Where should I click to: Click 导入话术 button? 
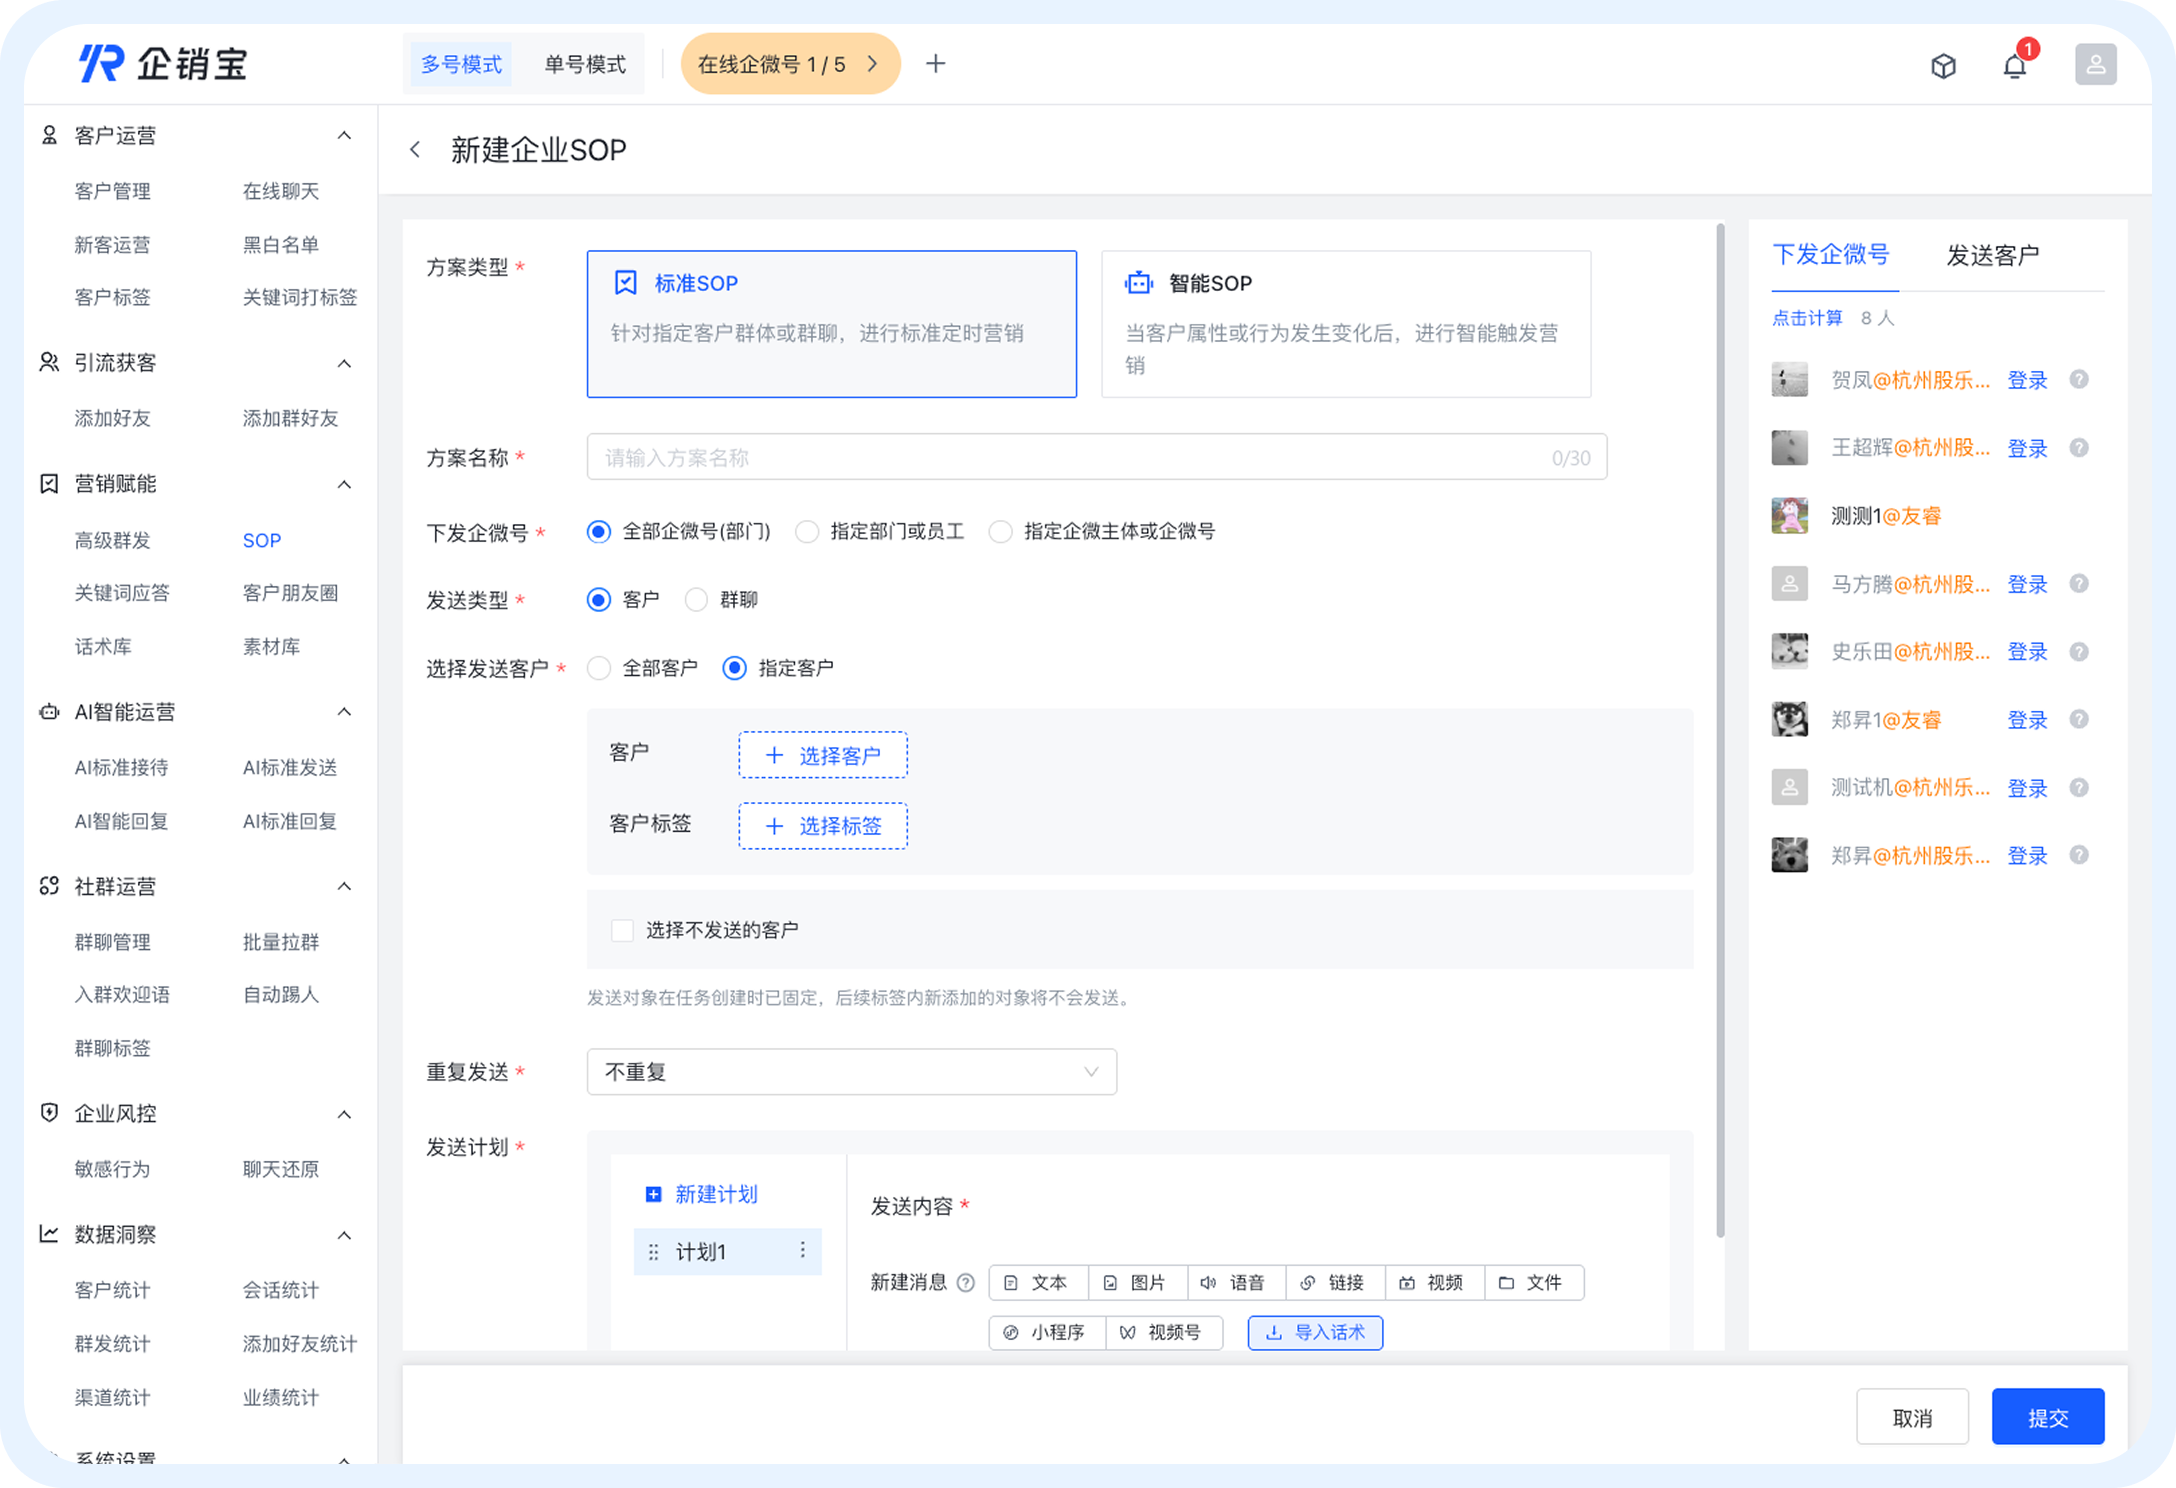[1315, 1333]
